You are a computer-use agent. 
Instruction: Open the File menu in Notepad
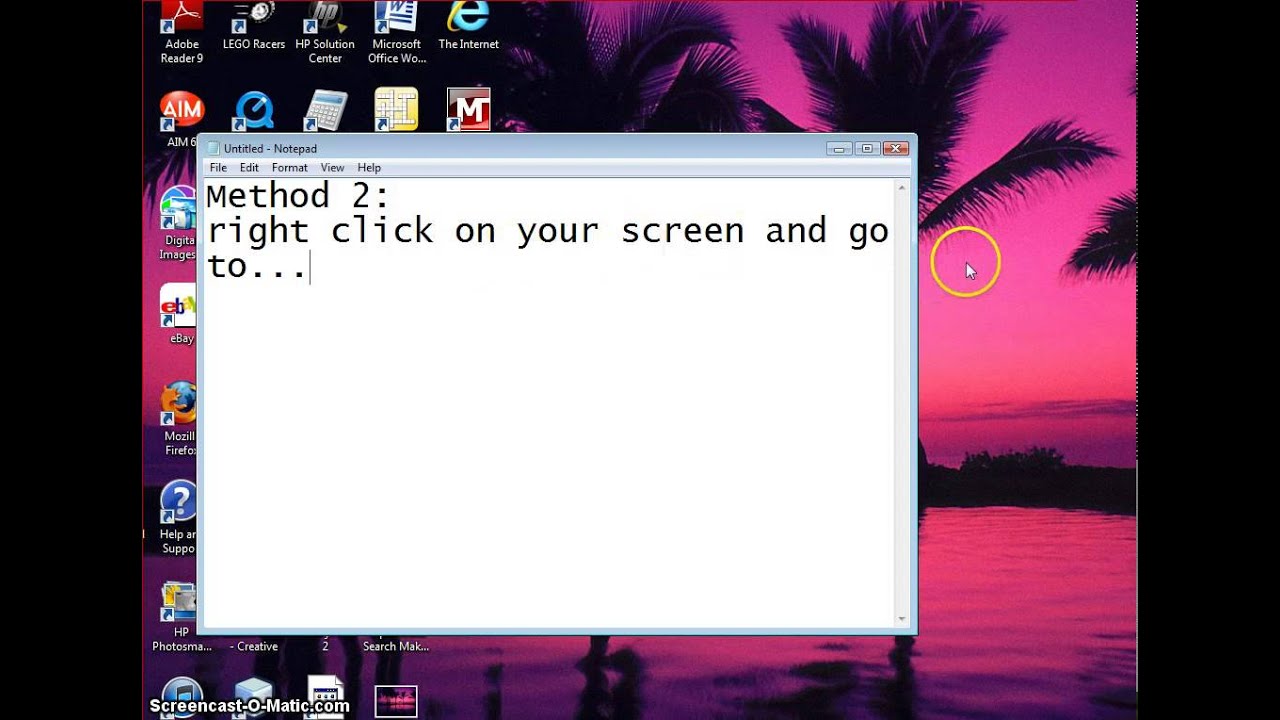tap(218, 168)
